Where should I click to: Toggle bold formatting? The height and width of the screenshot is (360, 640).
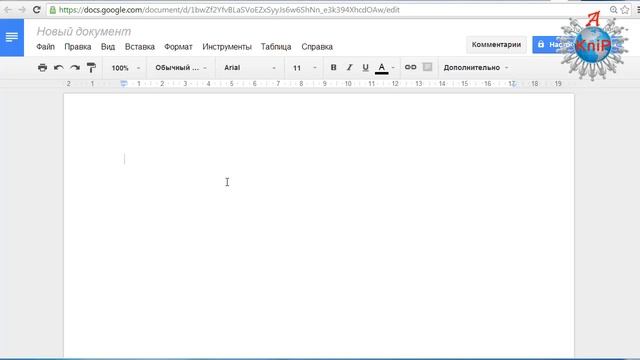pos(333,68)
